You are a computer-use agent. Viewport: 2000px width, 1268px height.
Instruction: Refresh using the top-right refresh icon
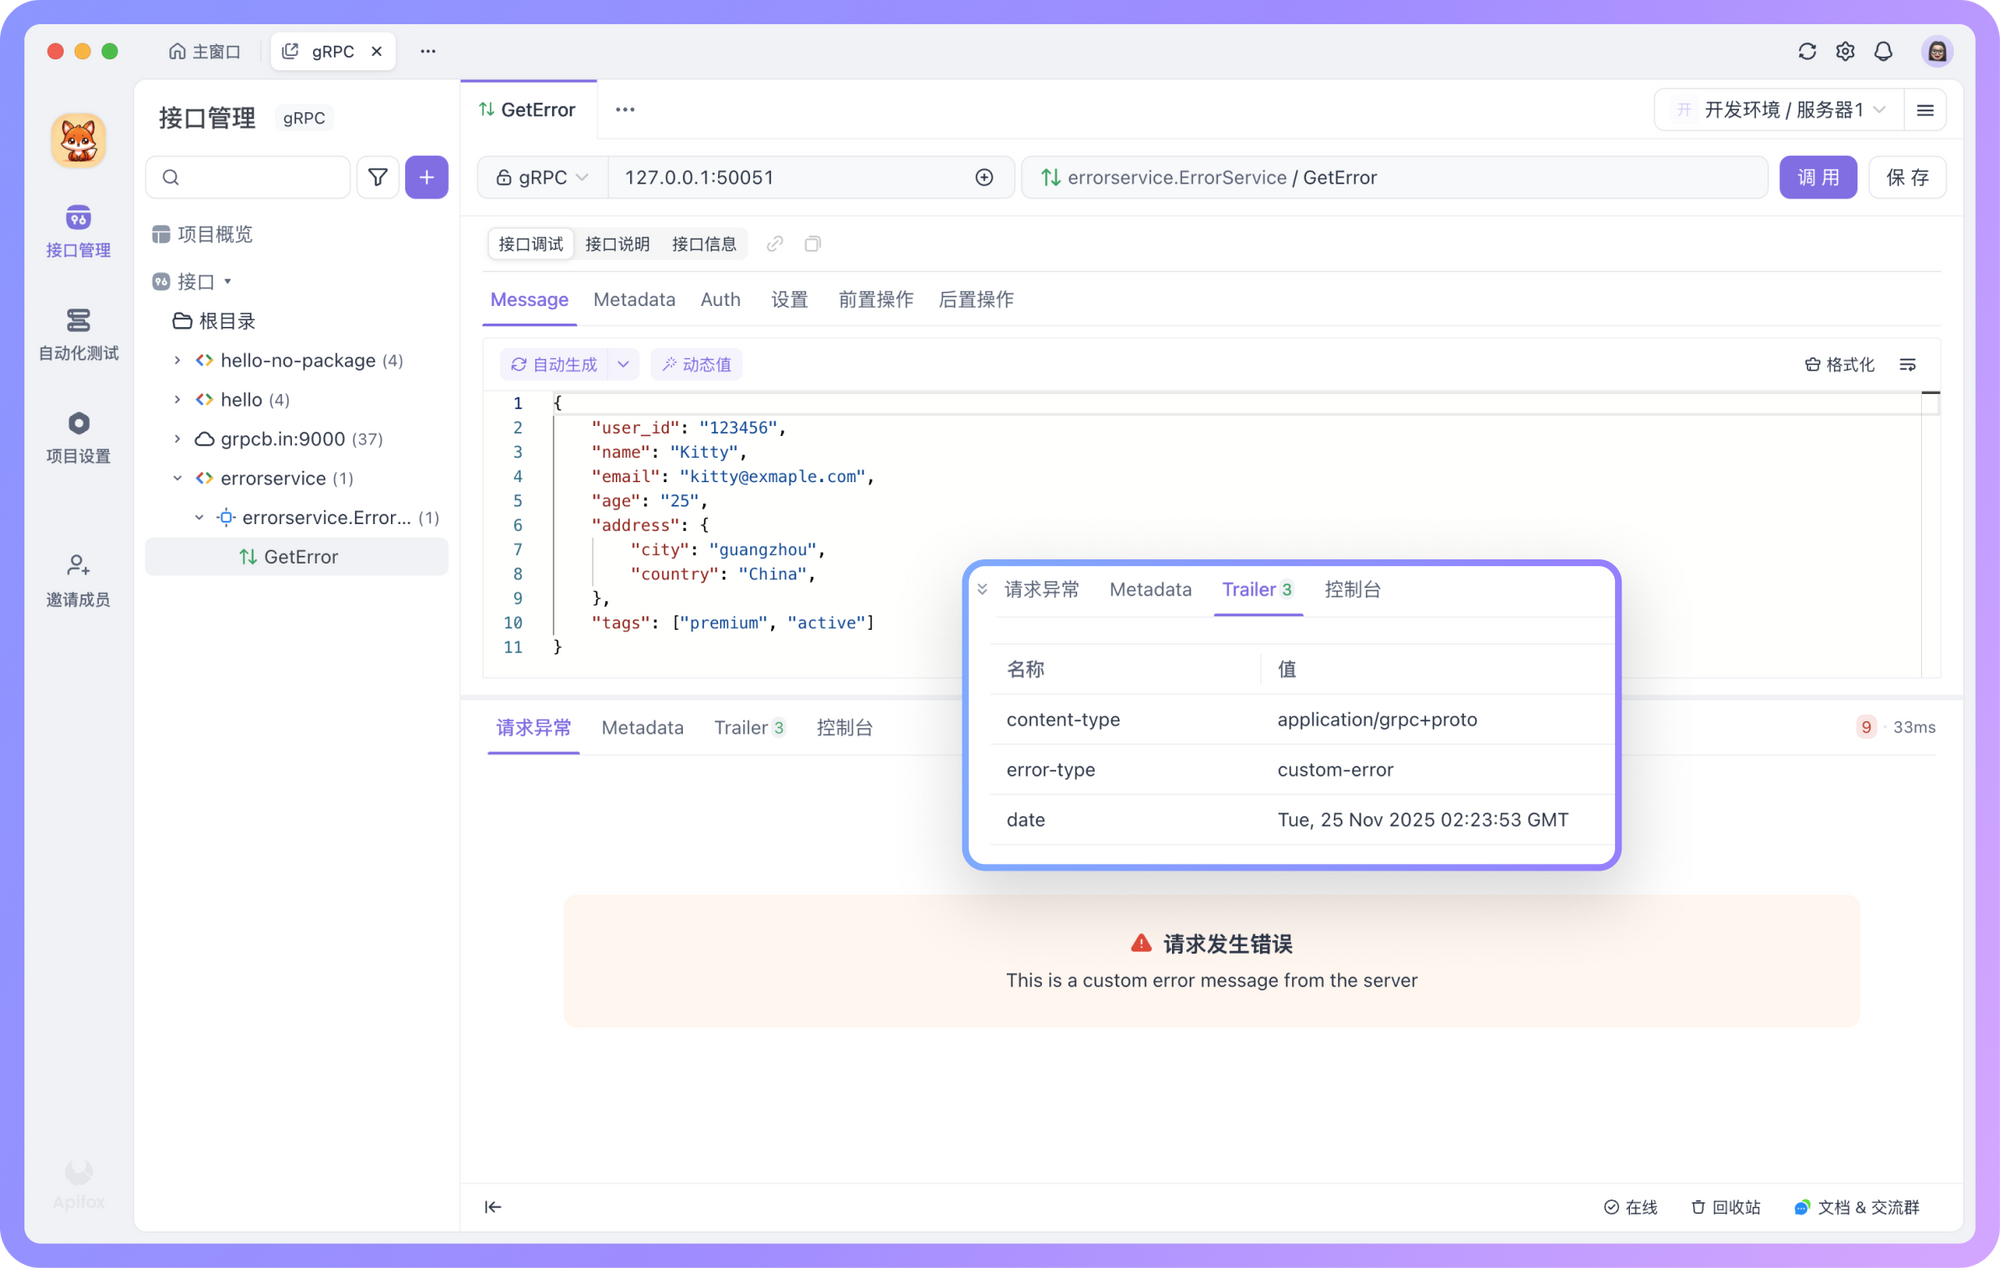click(x=1807, y=51)
